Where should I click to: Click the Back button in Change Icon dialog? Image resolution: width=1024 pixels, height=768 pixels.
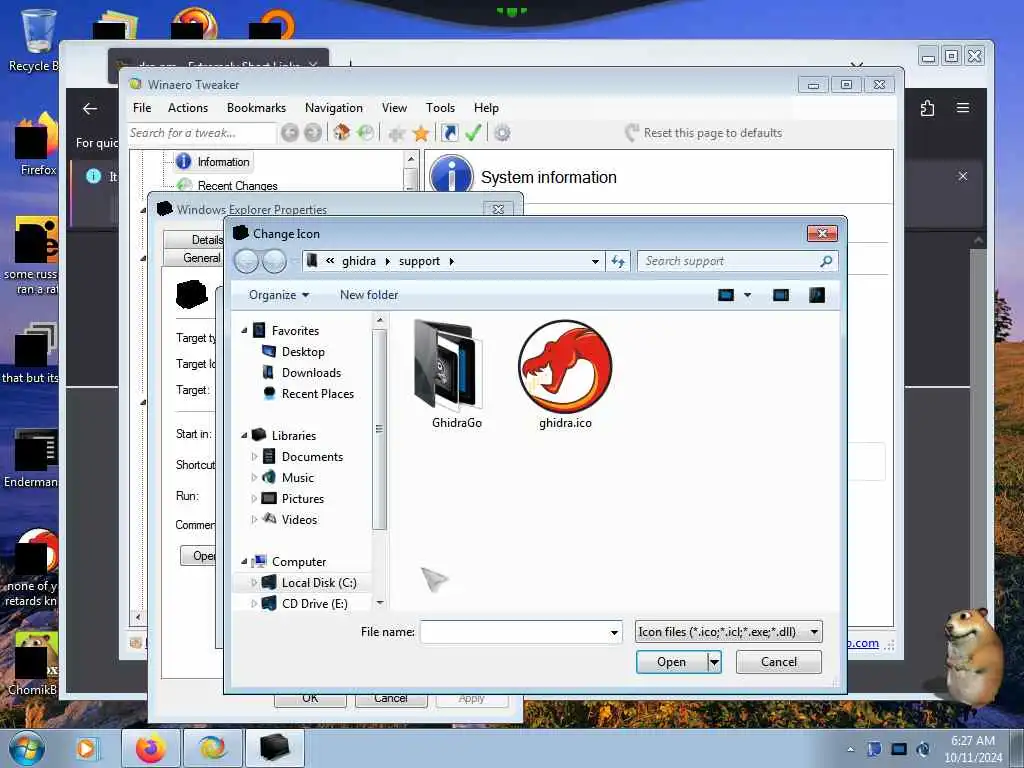point(247,261)
